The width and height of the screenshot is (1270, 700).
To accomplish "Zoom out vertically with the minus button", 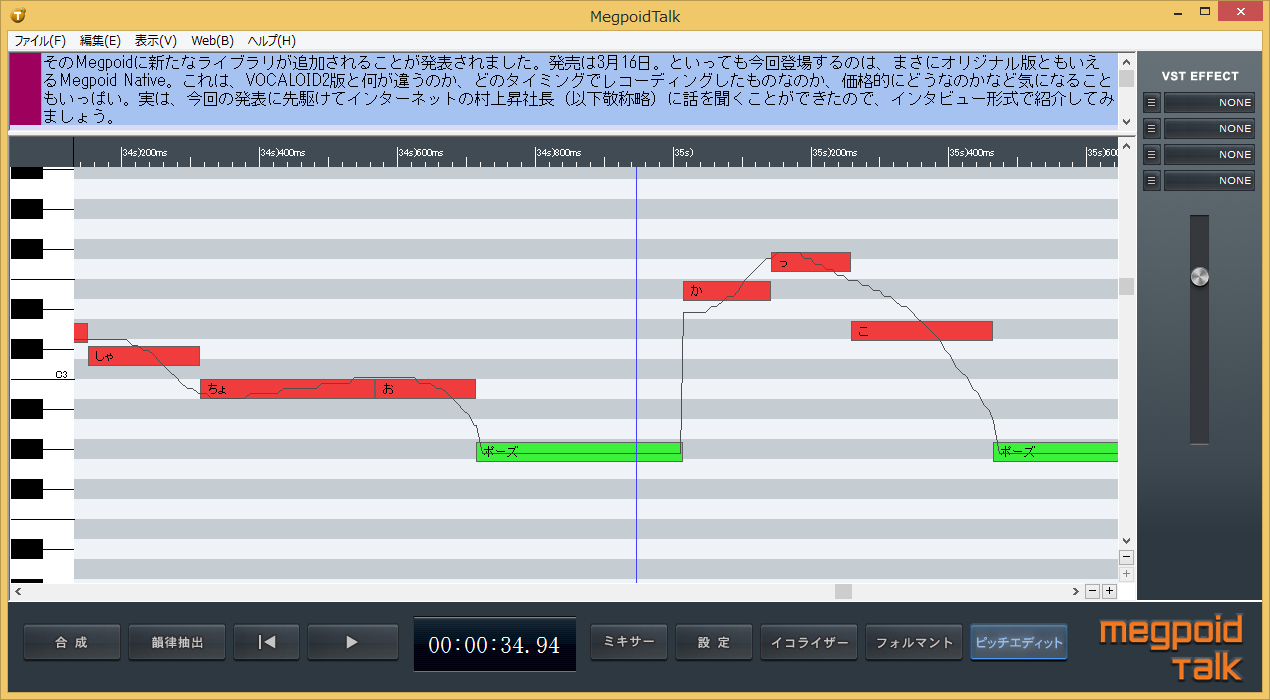I will tap(1127, 557).
